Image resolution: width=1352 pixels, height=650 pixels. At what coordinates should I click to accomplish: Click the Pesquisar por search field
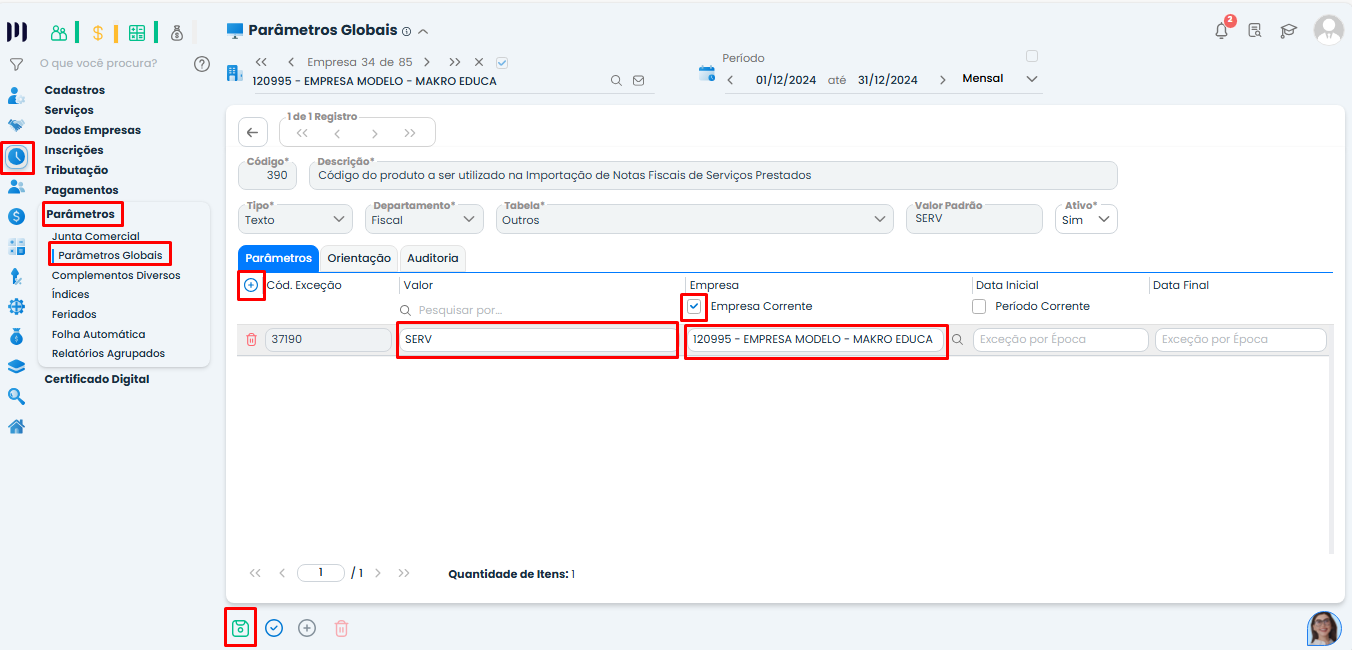[x=538, y=310]
